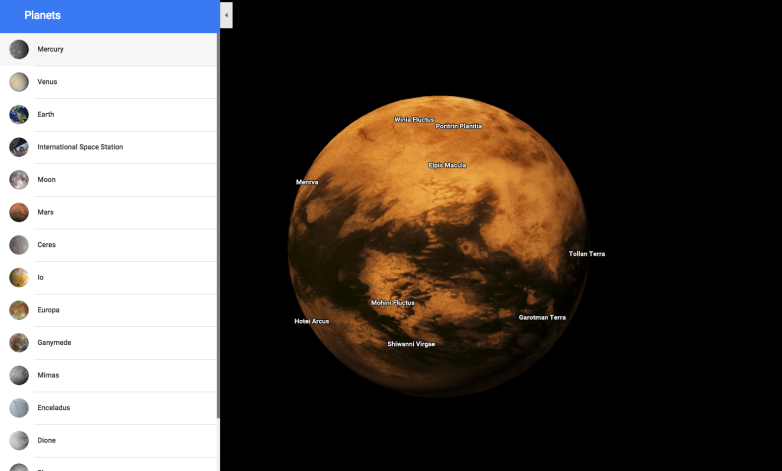Select the Shiwanni Virgae label
This screenshot has height=471, width=782.
[411, 344]
